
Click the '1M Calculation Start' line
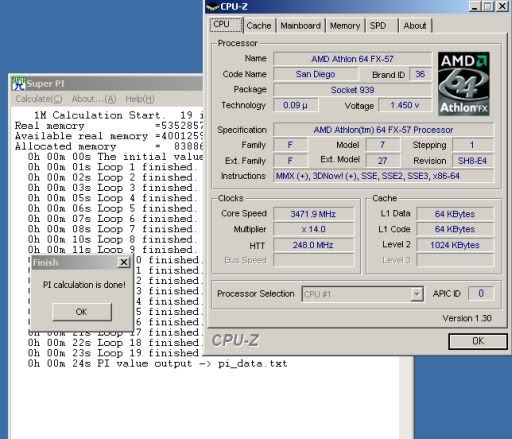coord(118,115)
